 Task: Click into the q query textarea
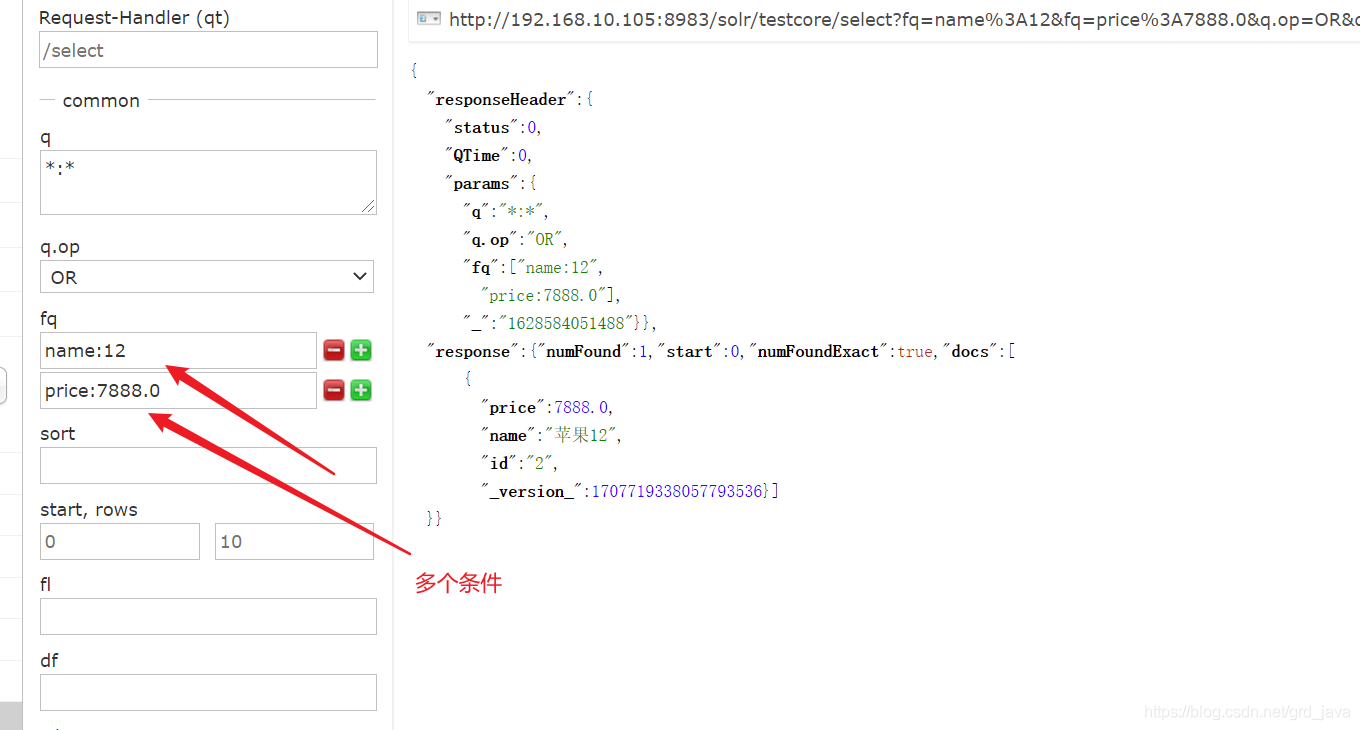(x=208, y=182)
